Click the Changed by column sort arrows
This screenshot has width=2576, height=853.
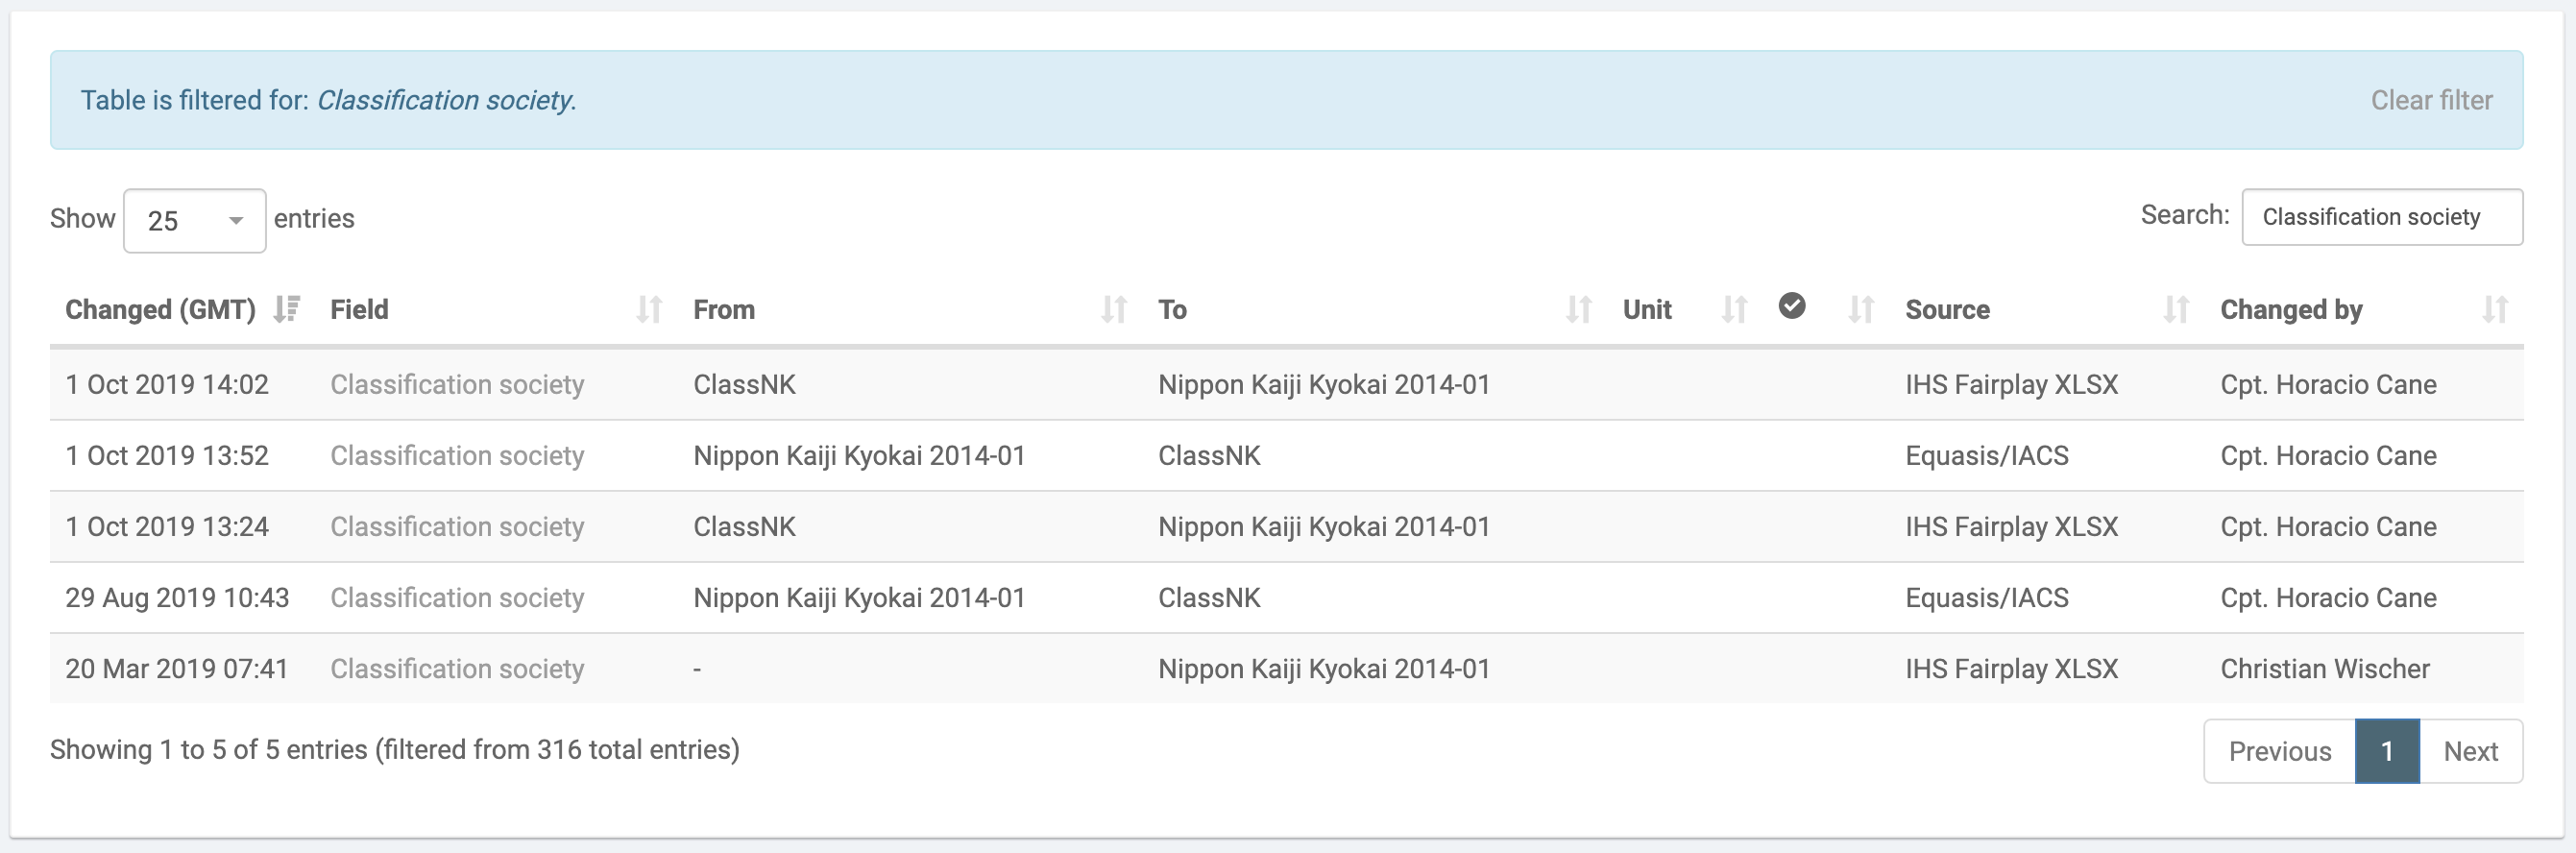pos(2494,310)
